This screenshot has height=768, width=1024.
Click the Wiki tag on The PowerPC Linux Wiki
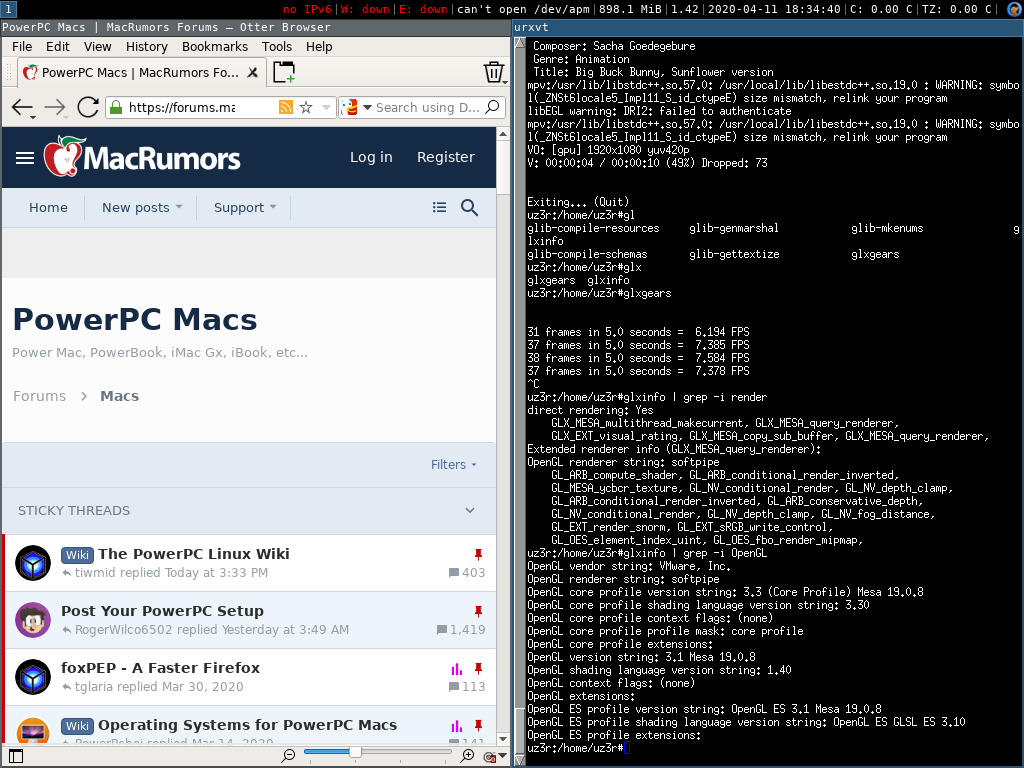77,554
